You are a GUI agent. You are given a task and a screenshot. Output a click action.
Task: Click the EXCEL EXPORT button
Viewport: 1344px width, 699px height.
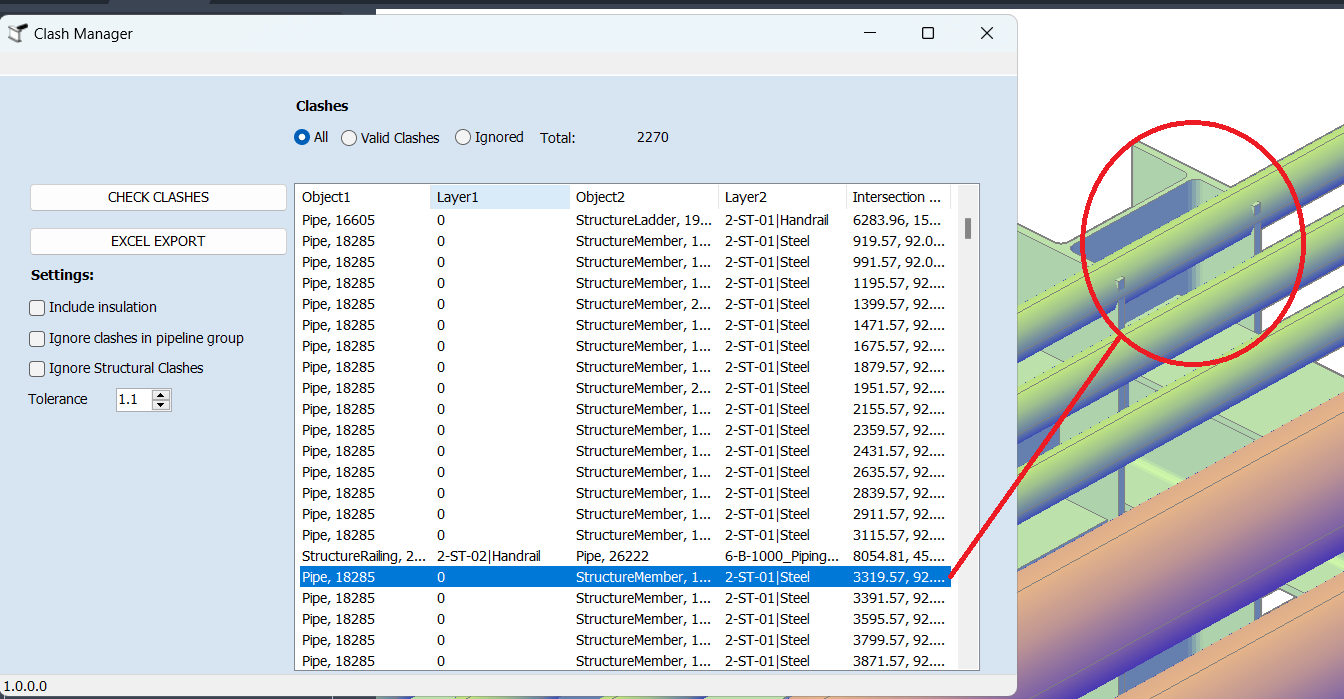158,241
